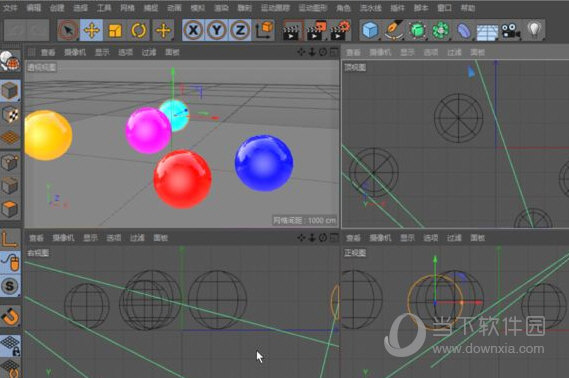The height and width of the screenshot is (378, 569).
Task: Add the green Subdivision Surface generator
Action: click(417, 30)
